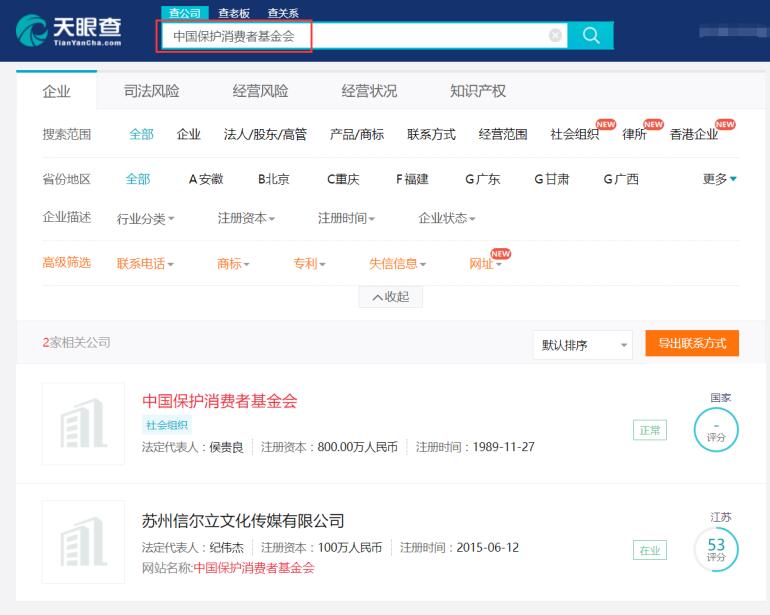This screenshot has width=770, height=615.
Task: Open the 行业分类 dropdown
Action: pos(145,218)
